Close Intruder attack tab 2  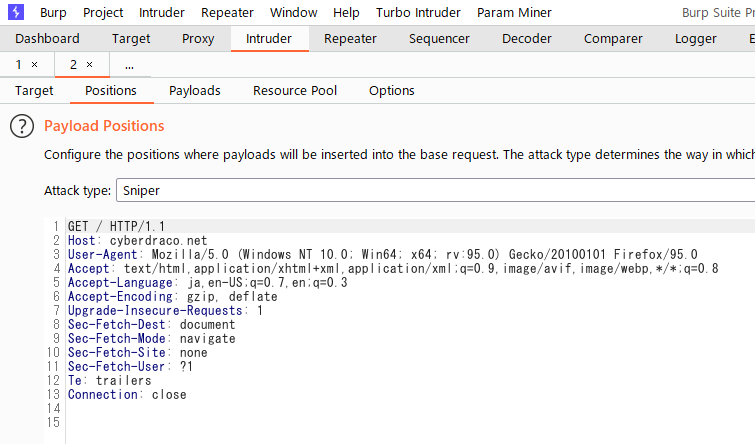click(x=89, y=64)
